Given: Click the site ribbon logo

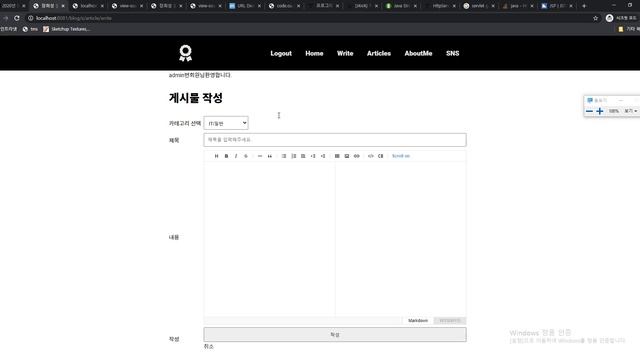Looking at the screenshot, I should pos(185,53).
